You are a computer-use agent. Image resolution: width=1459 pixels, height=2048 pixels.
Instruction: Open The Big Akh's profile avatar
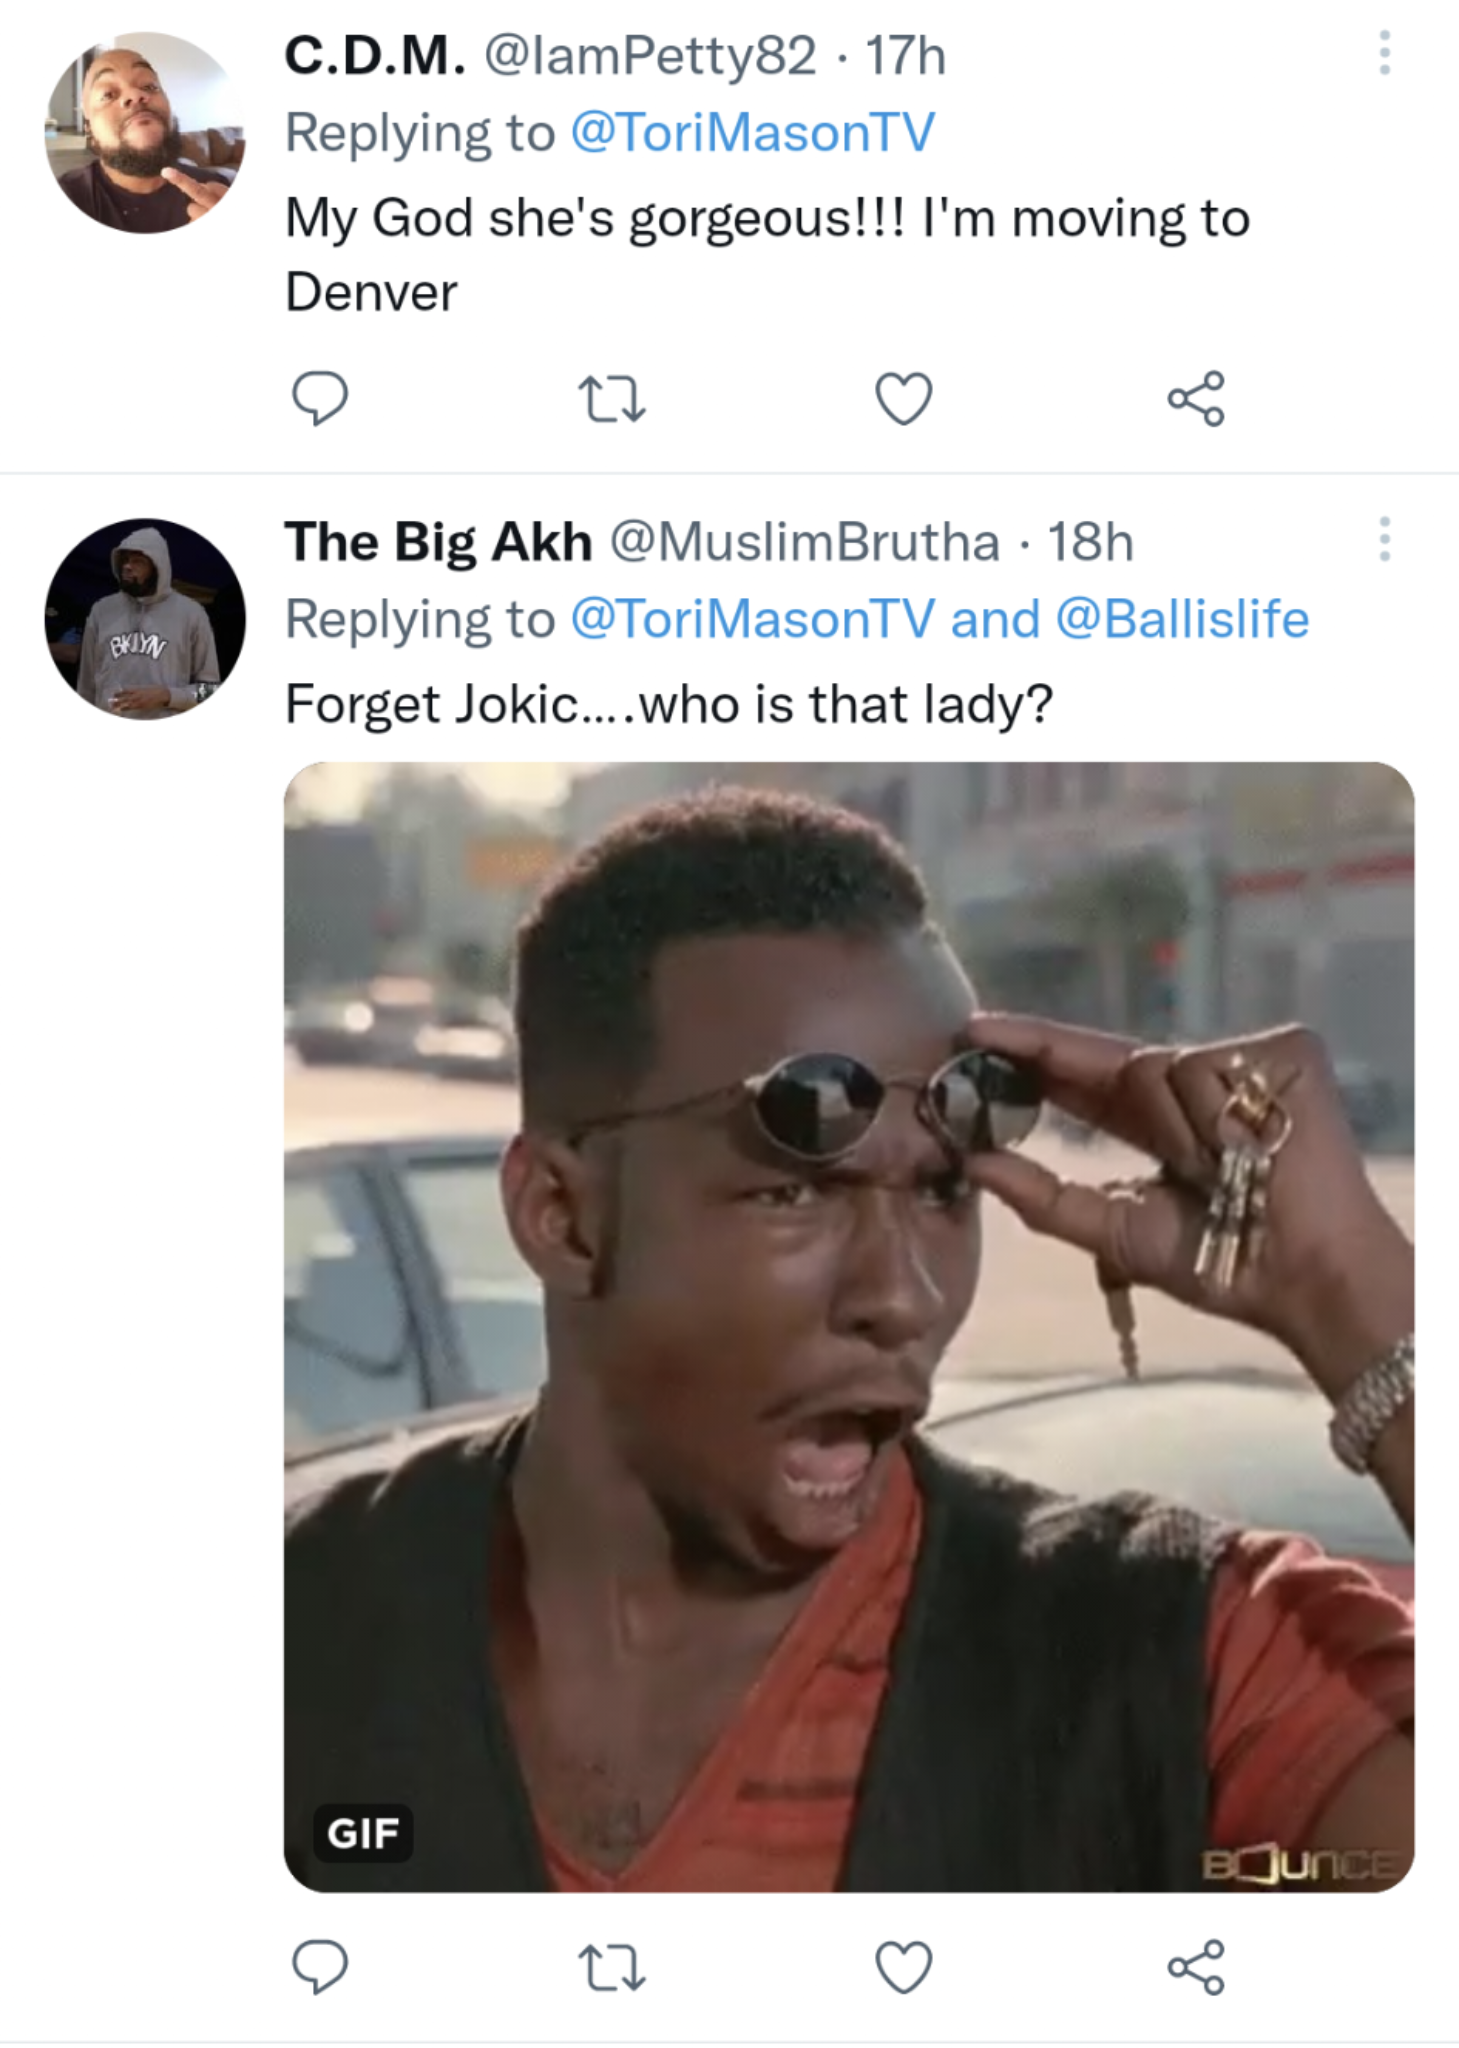tap(145, 618)
